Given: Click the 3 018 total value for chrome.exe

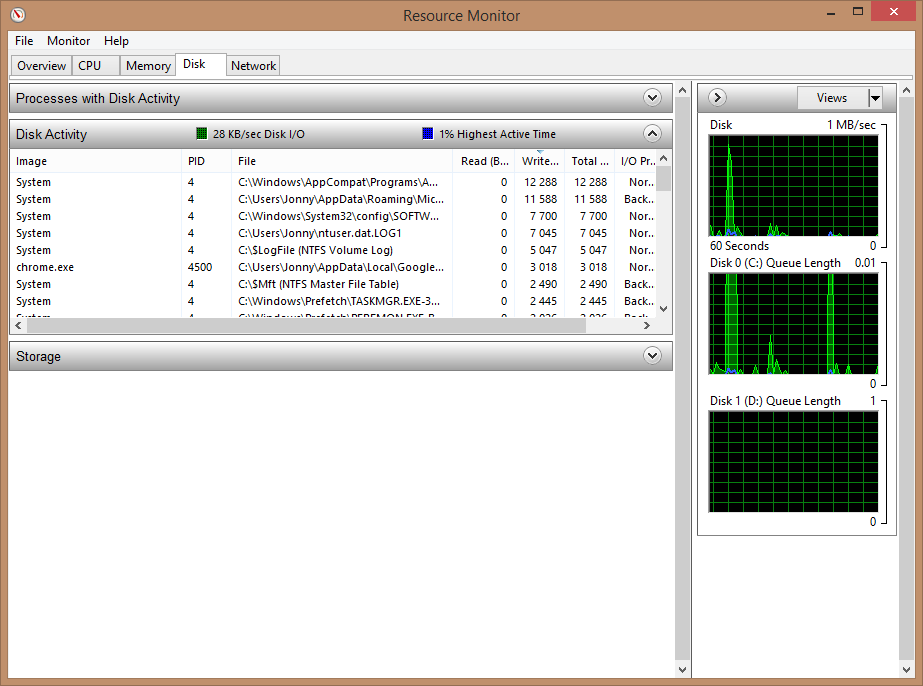Looking at the screenshot, I should pyautogui.click(x=593, y=267).
